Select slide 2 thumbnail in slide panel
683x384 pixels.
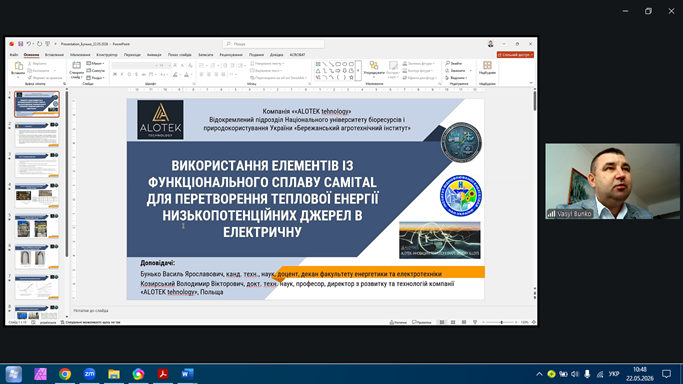[x=37, y=135]
